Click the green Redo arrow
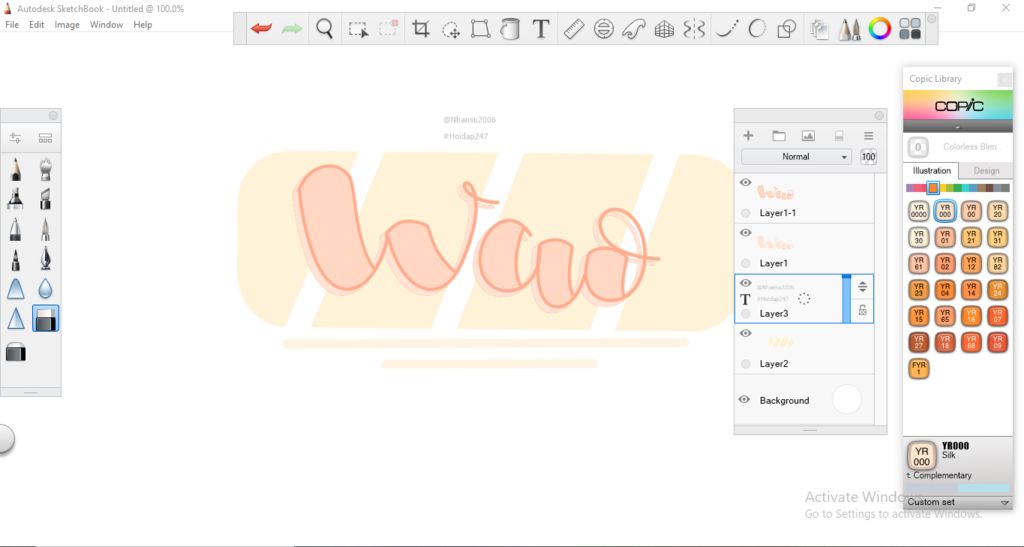 [x=291, y=29]
